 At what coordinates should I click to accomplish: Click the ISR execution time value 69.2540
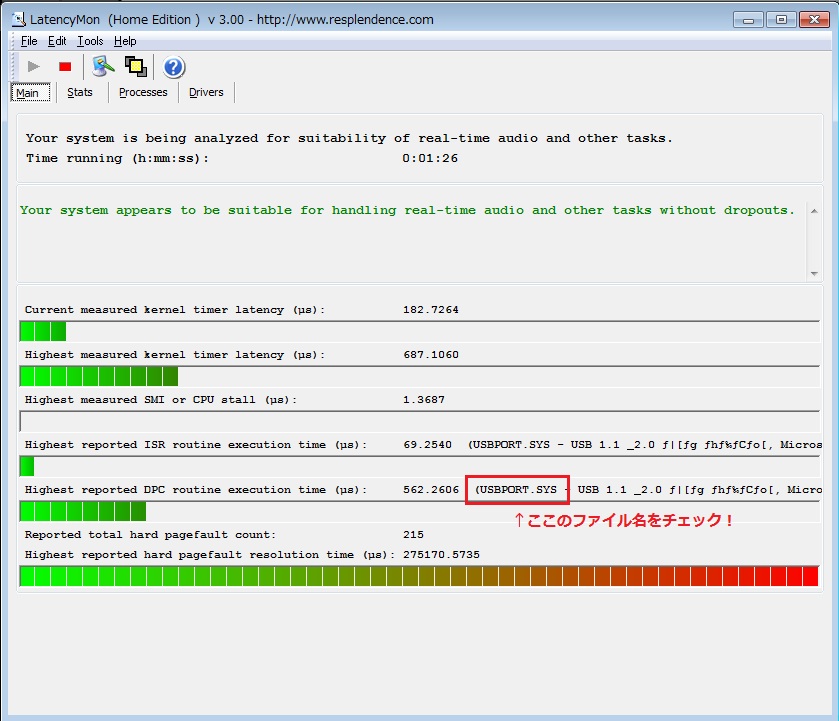click(x=428, y=445)
